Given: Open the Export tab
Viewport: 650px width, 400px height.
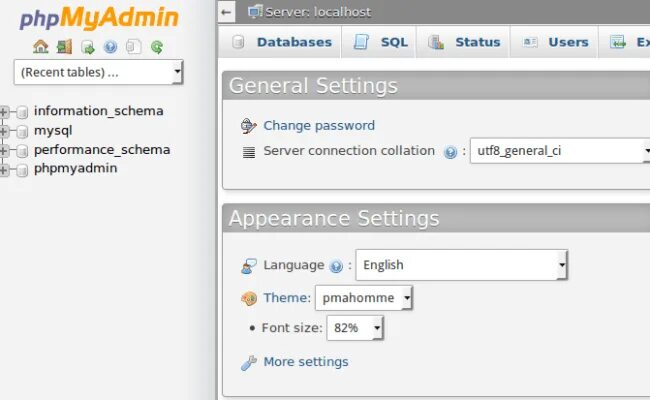Looking at the screenshot, I should tap(625, 42).
